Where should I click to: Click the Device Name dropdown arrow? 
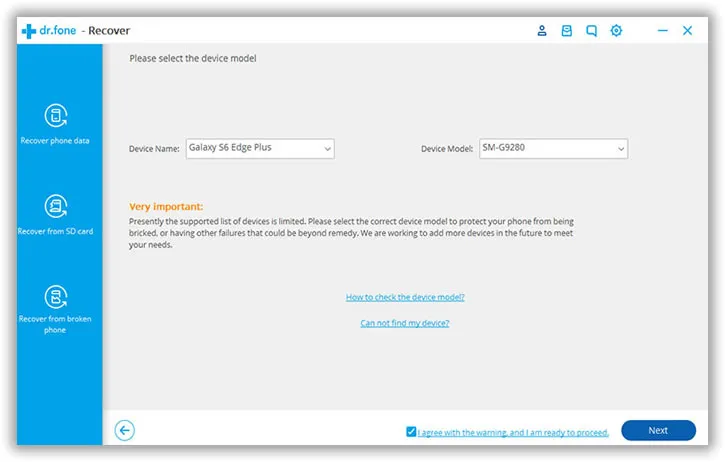click(x=327, y=149)
